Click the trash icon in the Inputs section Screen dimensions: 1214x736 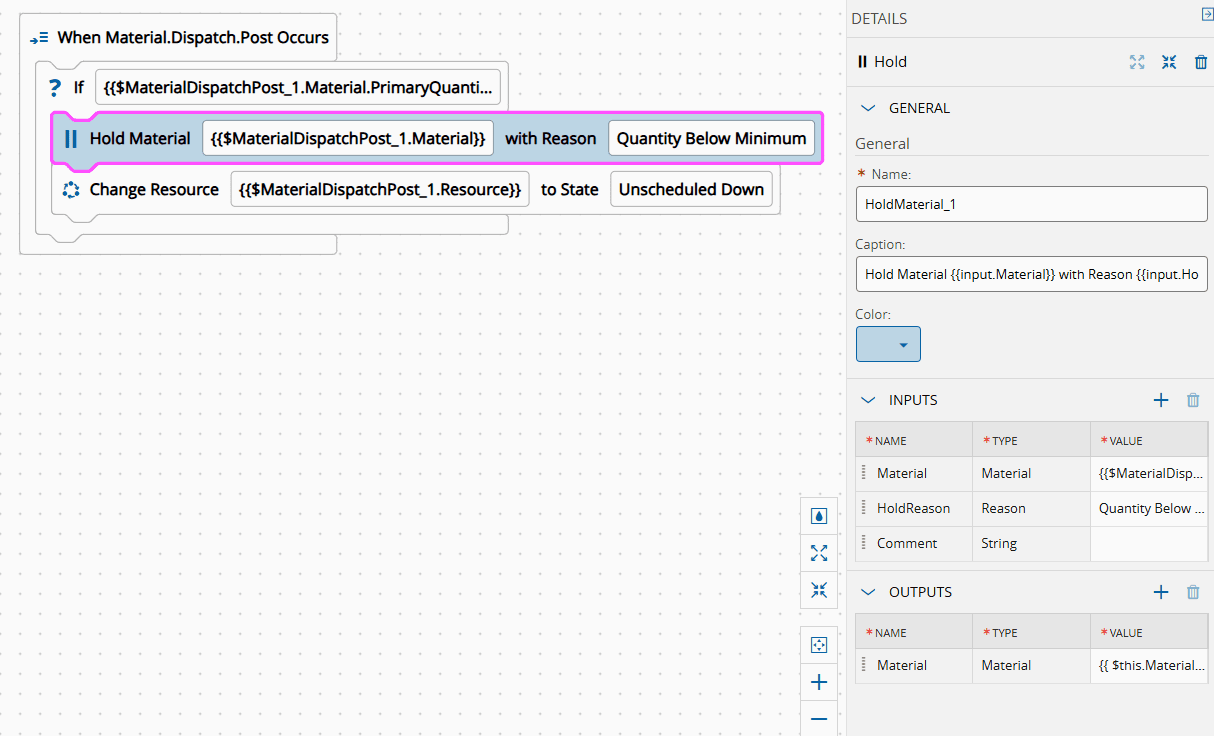[x=1193, y=400]
